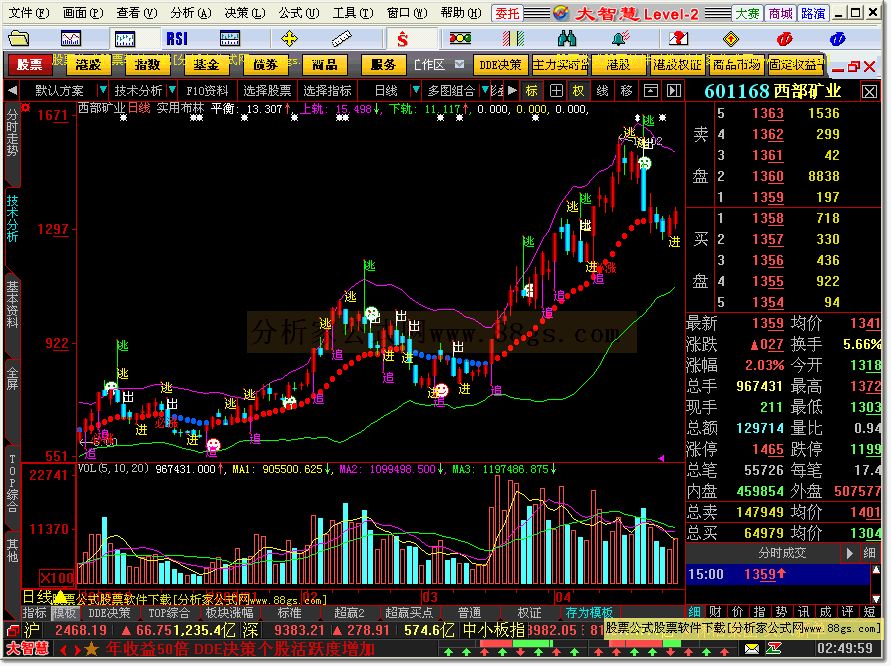The image size is (891, 666).
Task: Click the 商城 store button
Action: (x=780, y=13)
